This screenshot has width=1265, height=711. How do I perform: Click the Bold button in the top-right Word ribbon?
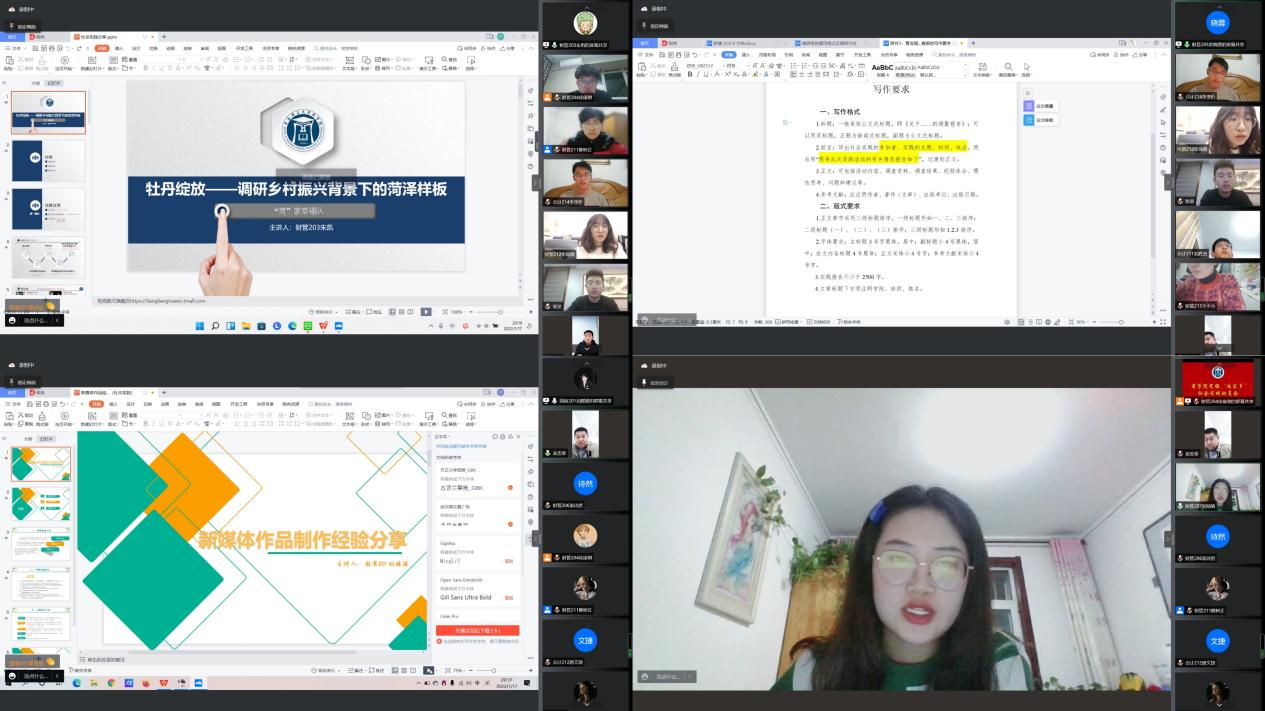[690, 74]
